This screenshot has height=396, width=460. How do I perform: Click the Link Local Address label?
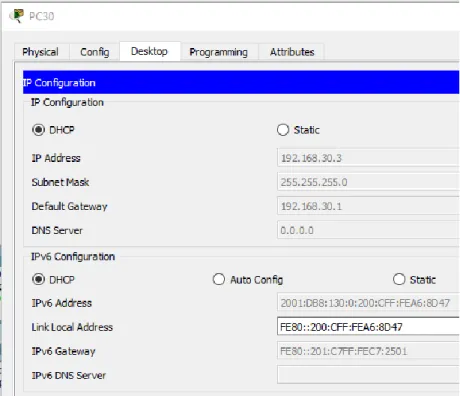pyautogui.click(x=72, y=327)
